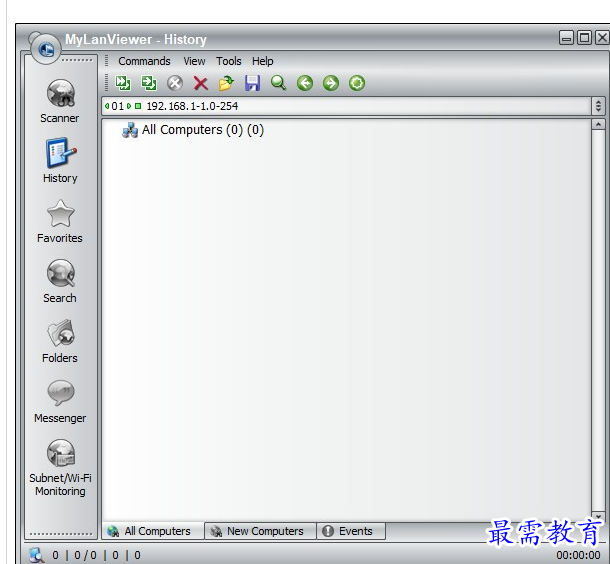
Task: Click the green square stop marker in range bar
Action: (x=138, y=106)
